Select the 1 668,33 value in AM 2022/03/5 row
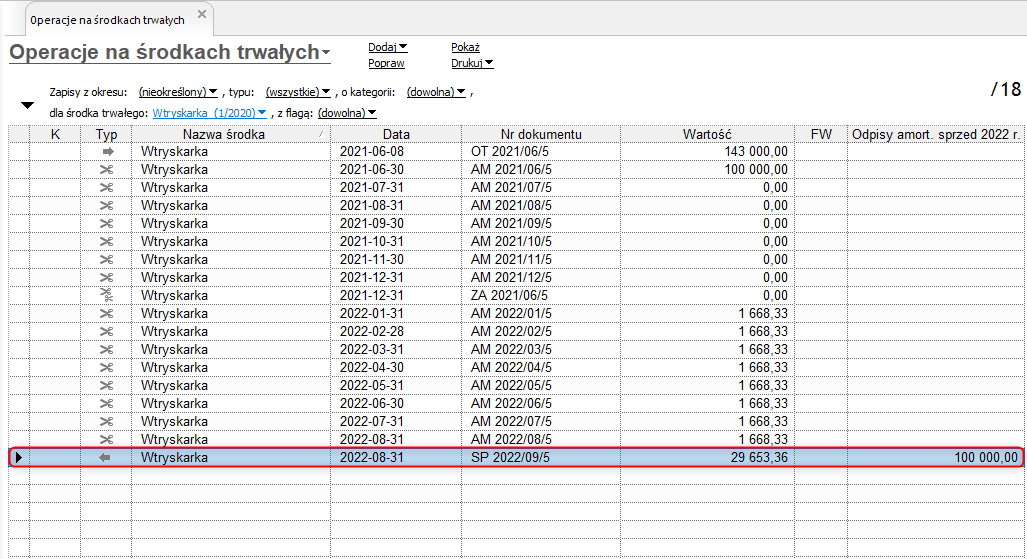Screen dimensions: 1027x559 point(707,350)
